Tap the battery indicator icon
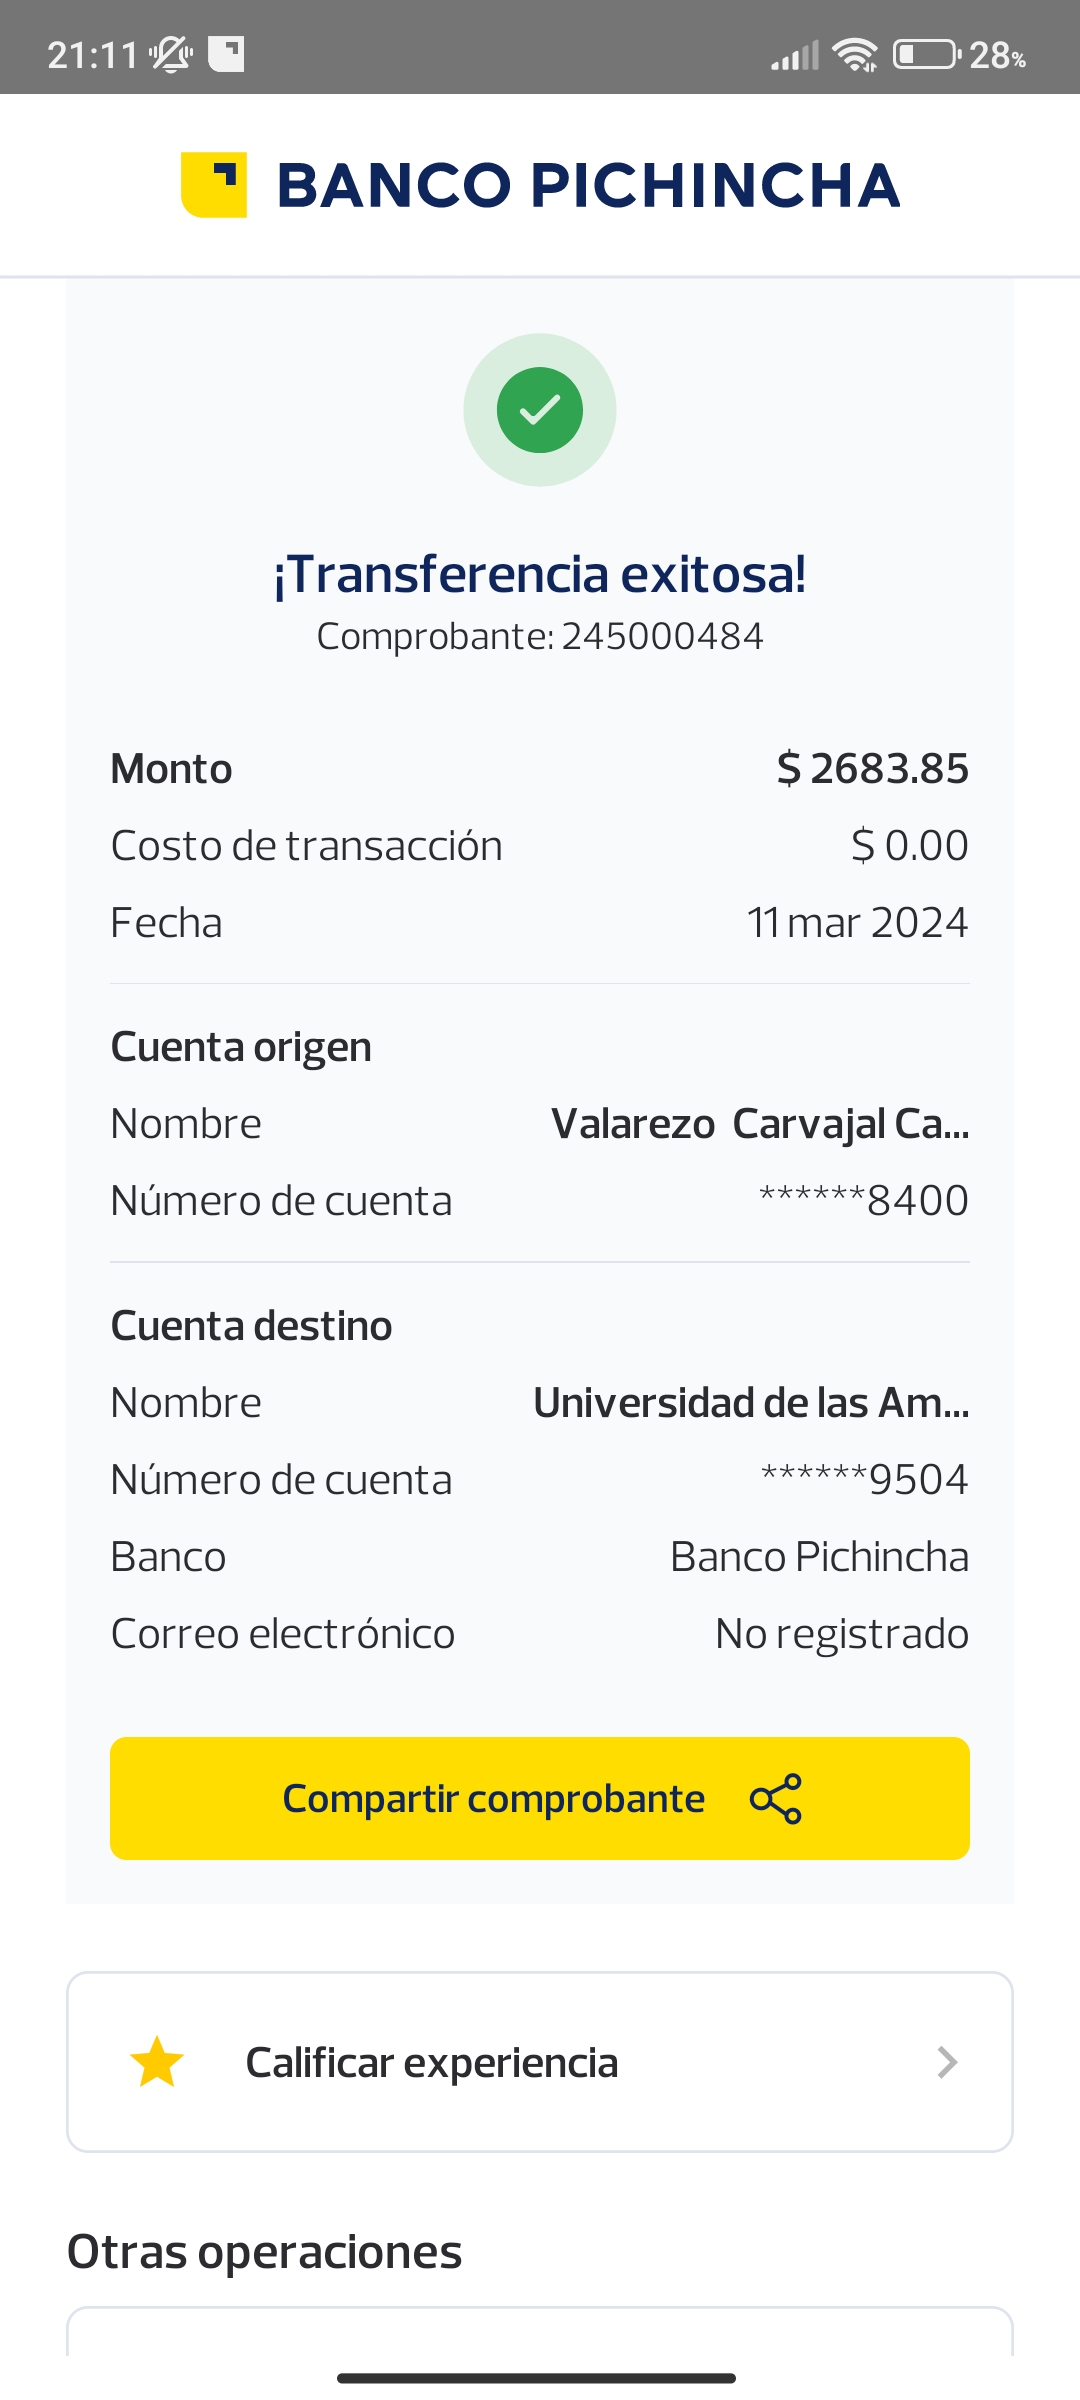The image size is (1080, 2400). (926, 54)
